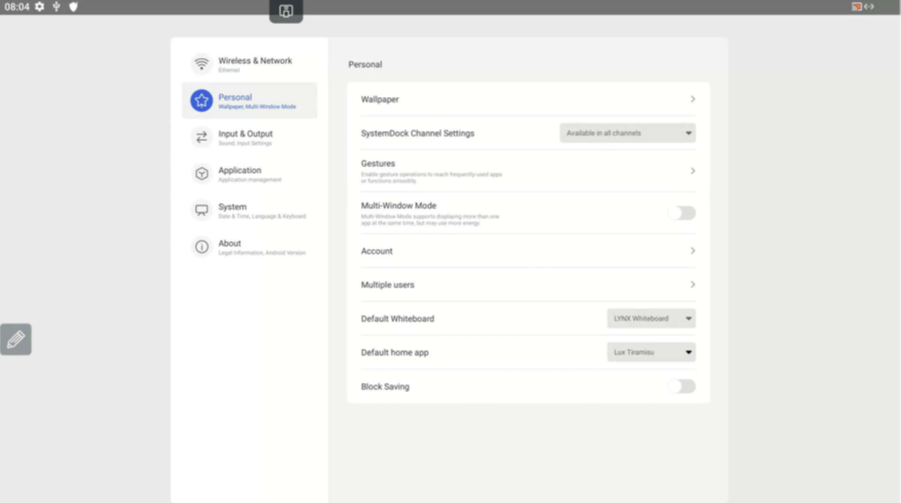Click the settings gear in status bar
Viewport: 901px width, 503px height.
point(40,7)
